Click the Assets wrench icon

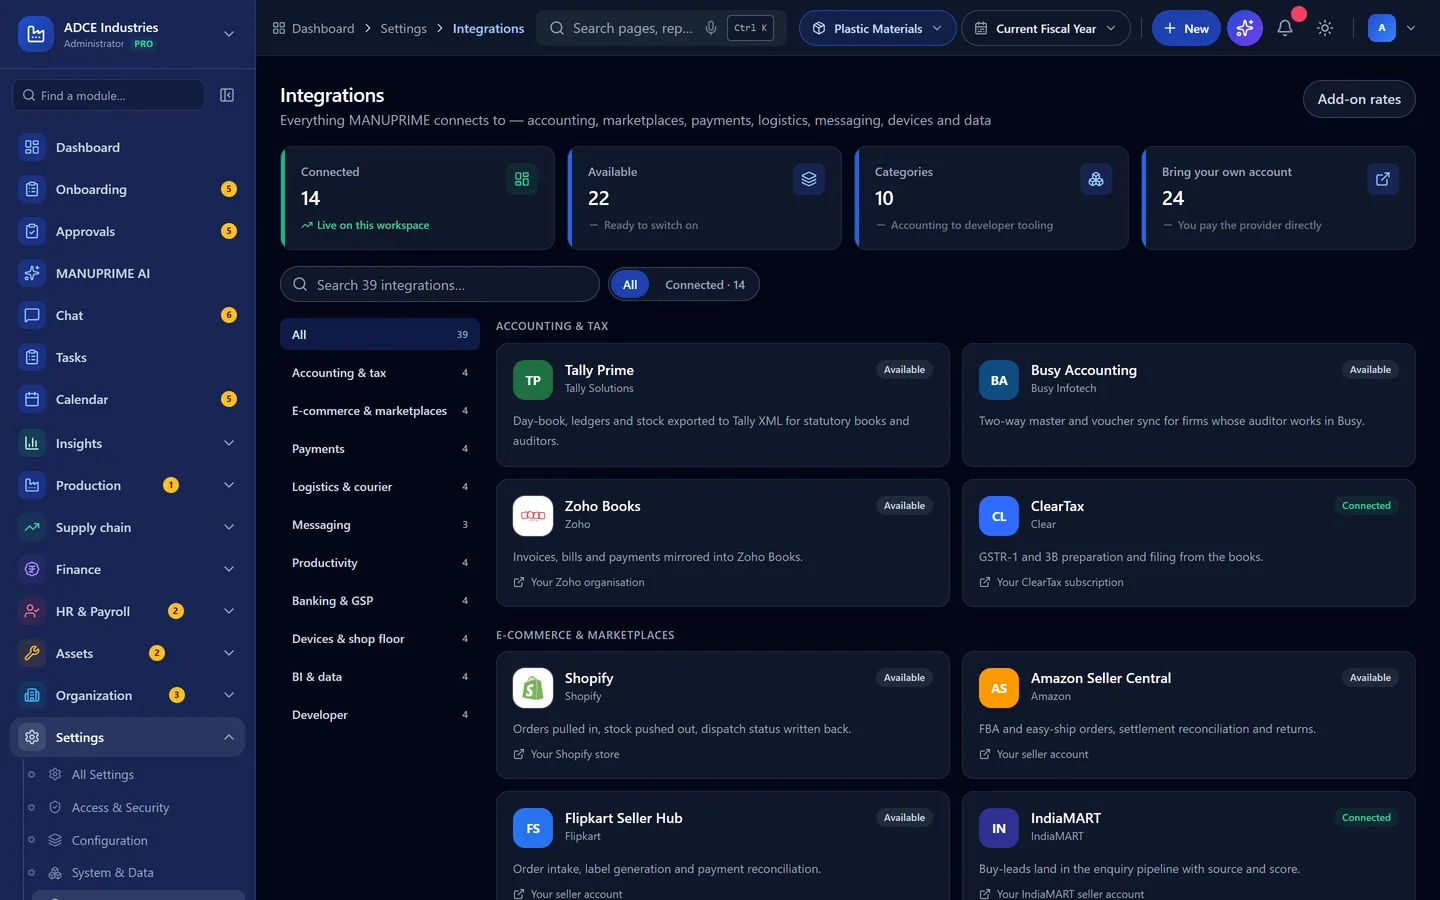(32, 653)
